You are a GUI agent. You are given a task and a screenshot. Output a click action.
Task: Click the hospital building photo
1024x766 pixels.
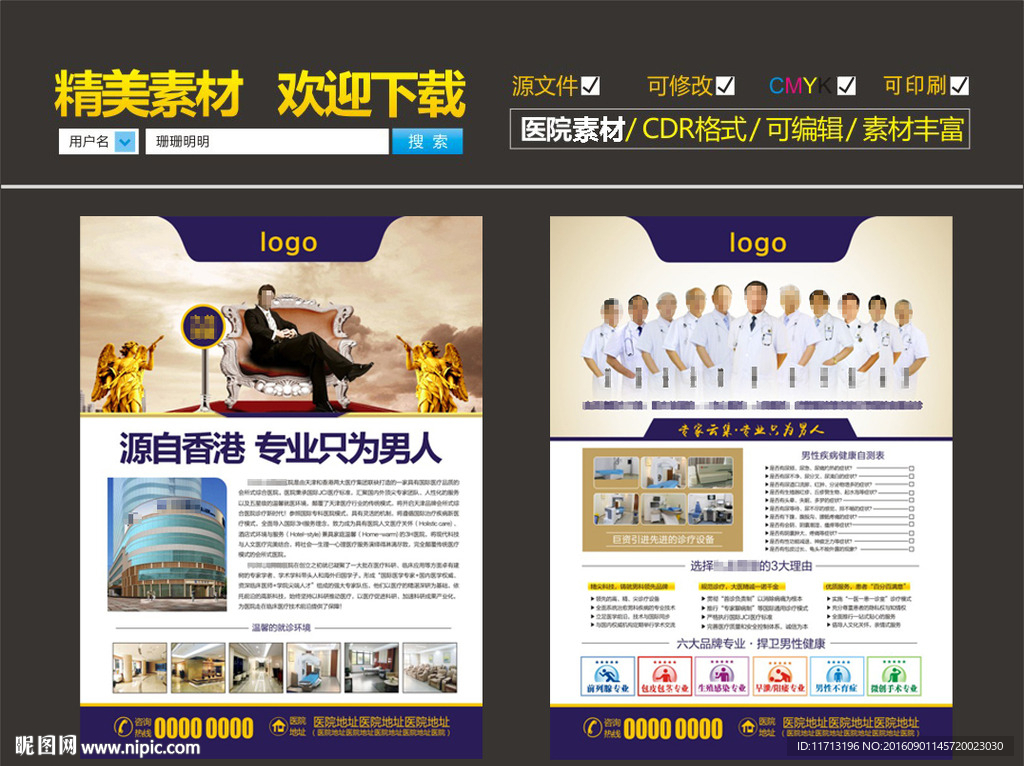(167, 544)
